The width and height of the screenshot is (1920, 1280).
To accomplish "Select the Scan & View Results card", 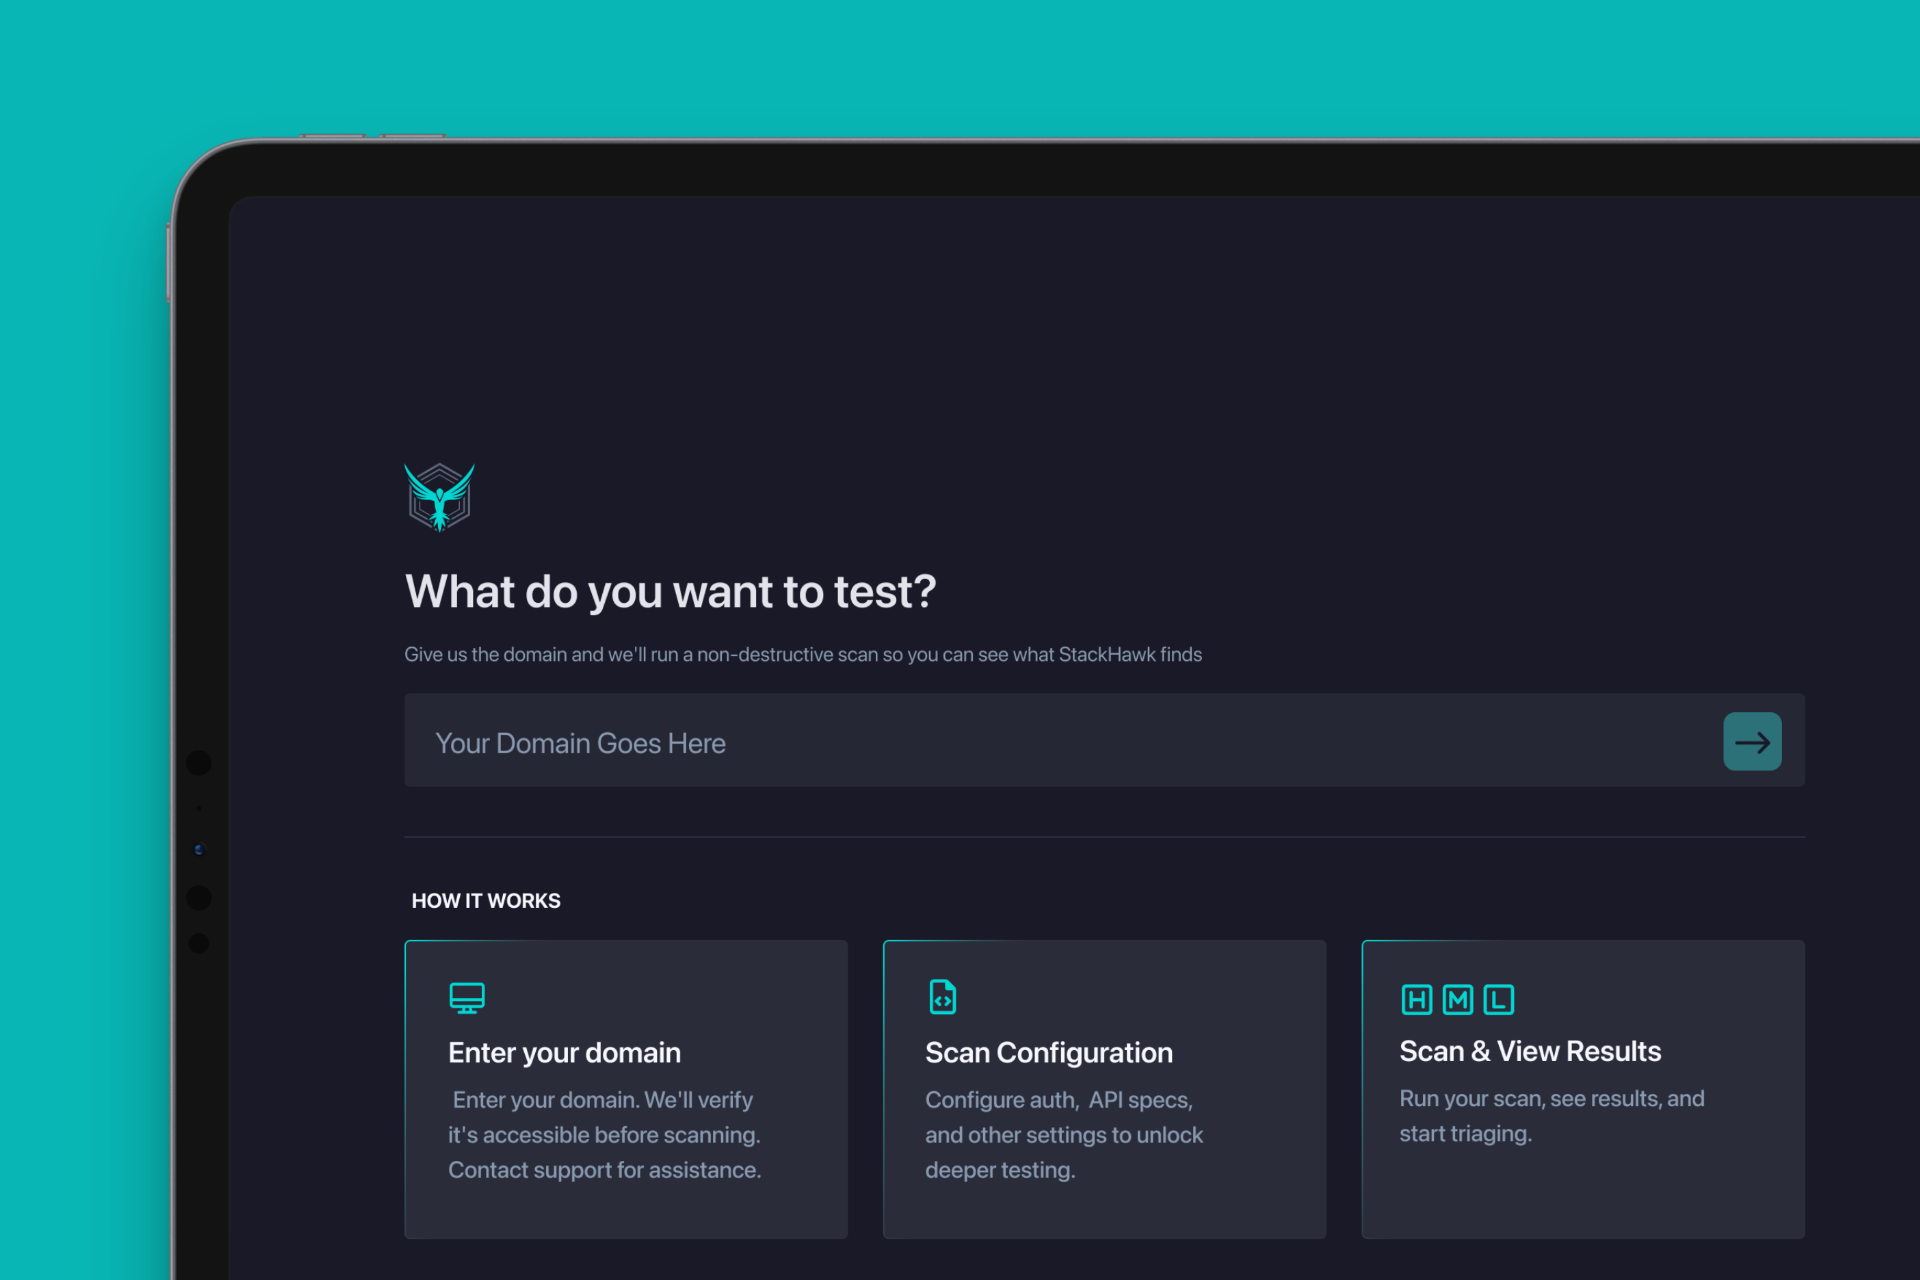I will 1582,1088.
